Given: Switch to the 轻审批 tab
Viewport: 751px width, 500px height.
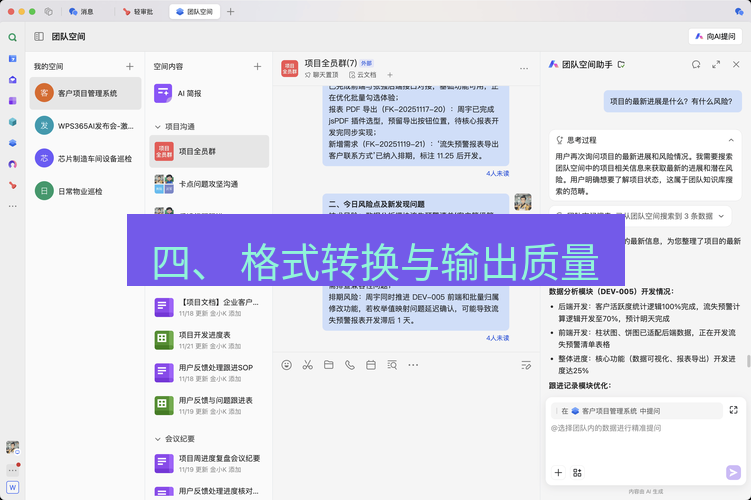Looking at the screenshot, I should 138,11.
